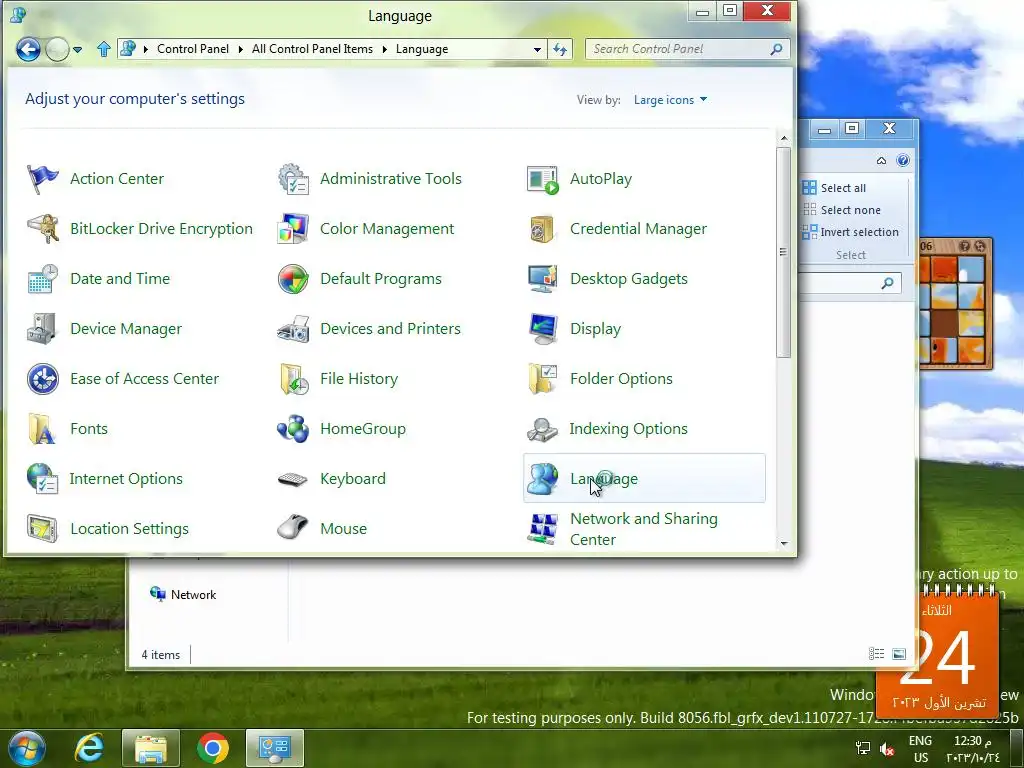Open the Administrative Tools gear icon
Viewport: 1024px width, 768px height.
click(293, 179)
